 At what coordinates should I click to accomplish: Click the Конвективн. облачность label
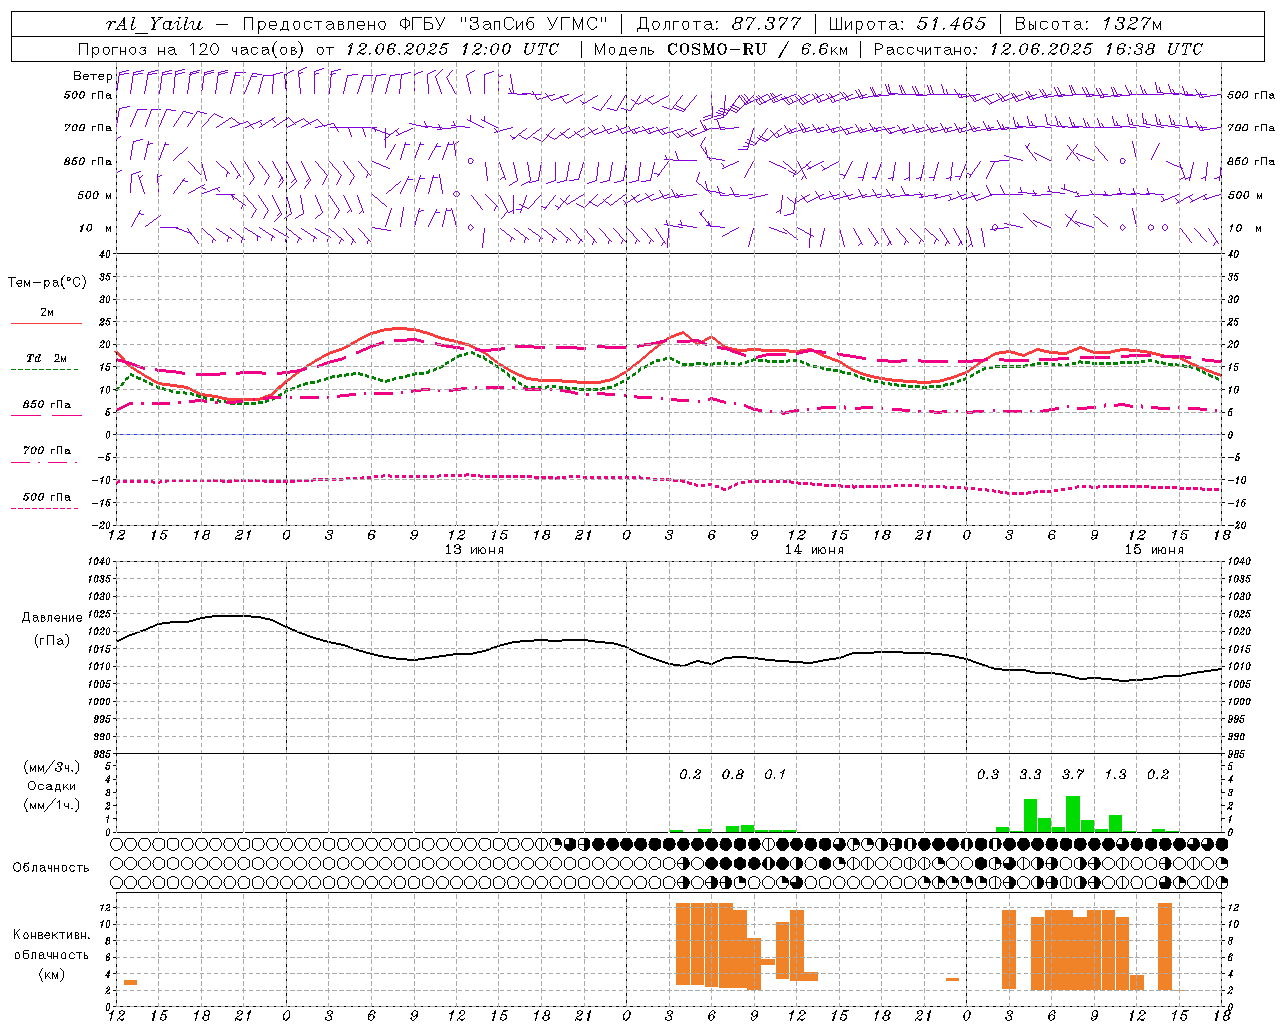pos(51,944)
